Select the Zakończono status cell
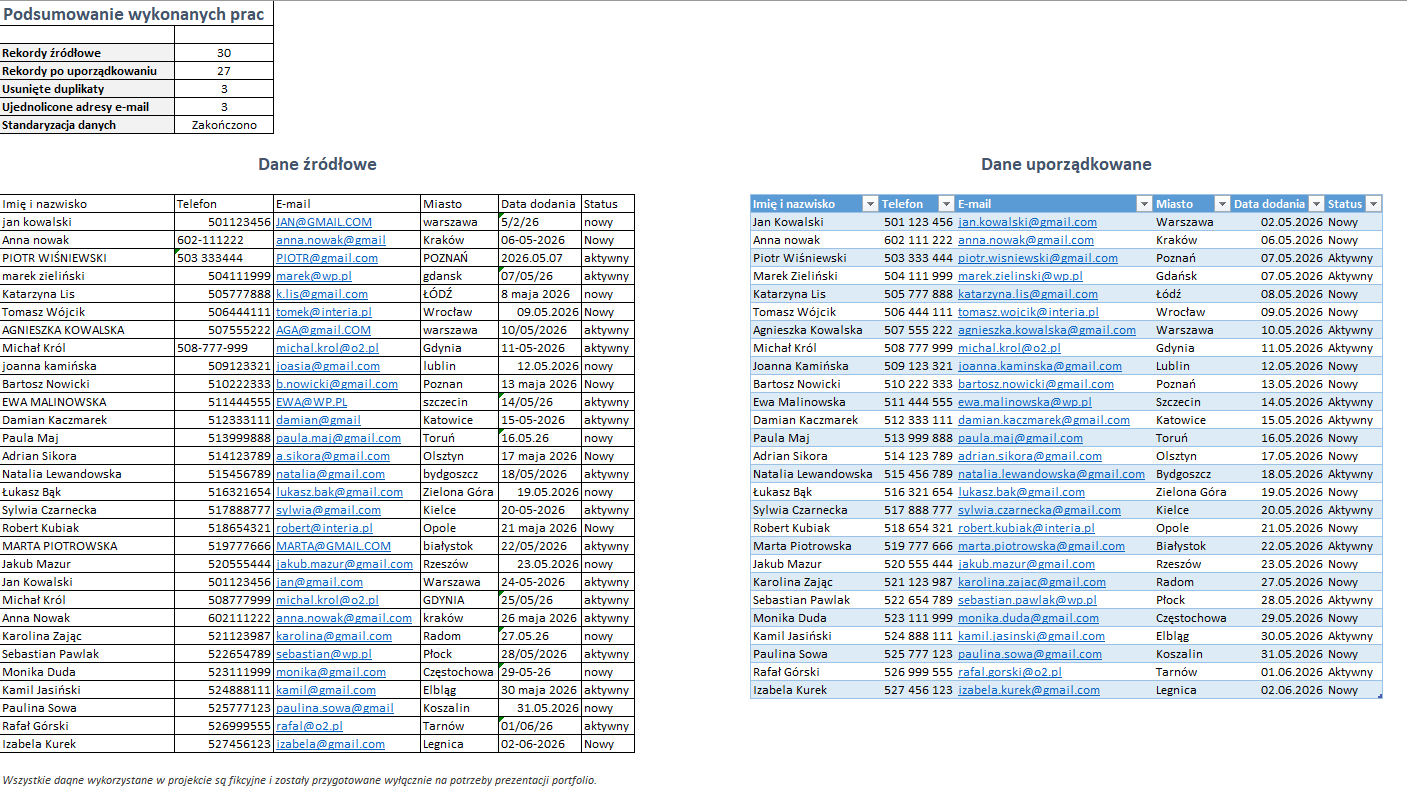This screenshot has height=796, width=1407. [x=224, y=125]
